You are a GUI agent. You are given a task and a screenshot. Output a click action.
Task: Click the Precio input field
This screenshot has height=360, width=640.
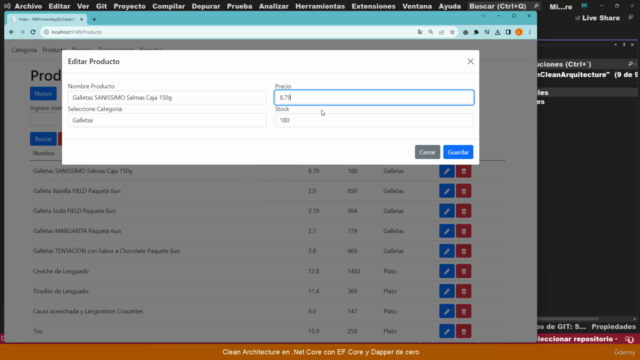click(374, 98)
